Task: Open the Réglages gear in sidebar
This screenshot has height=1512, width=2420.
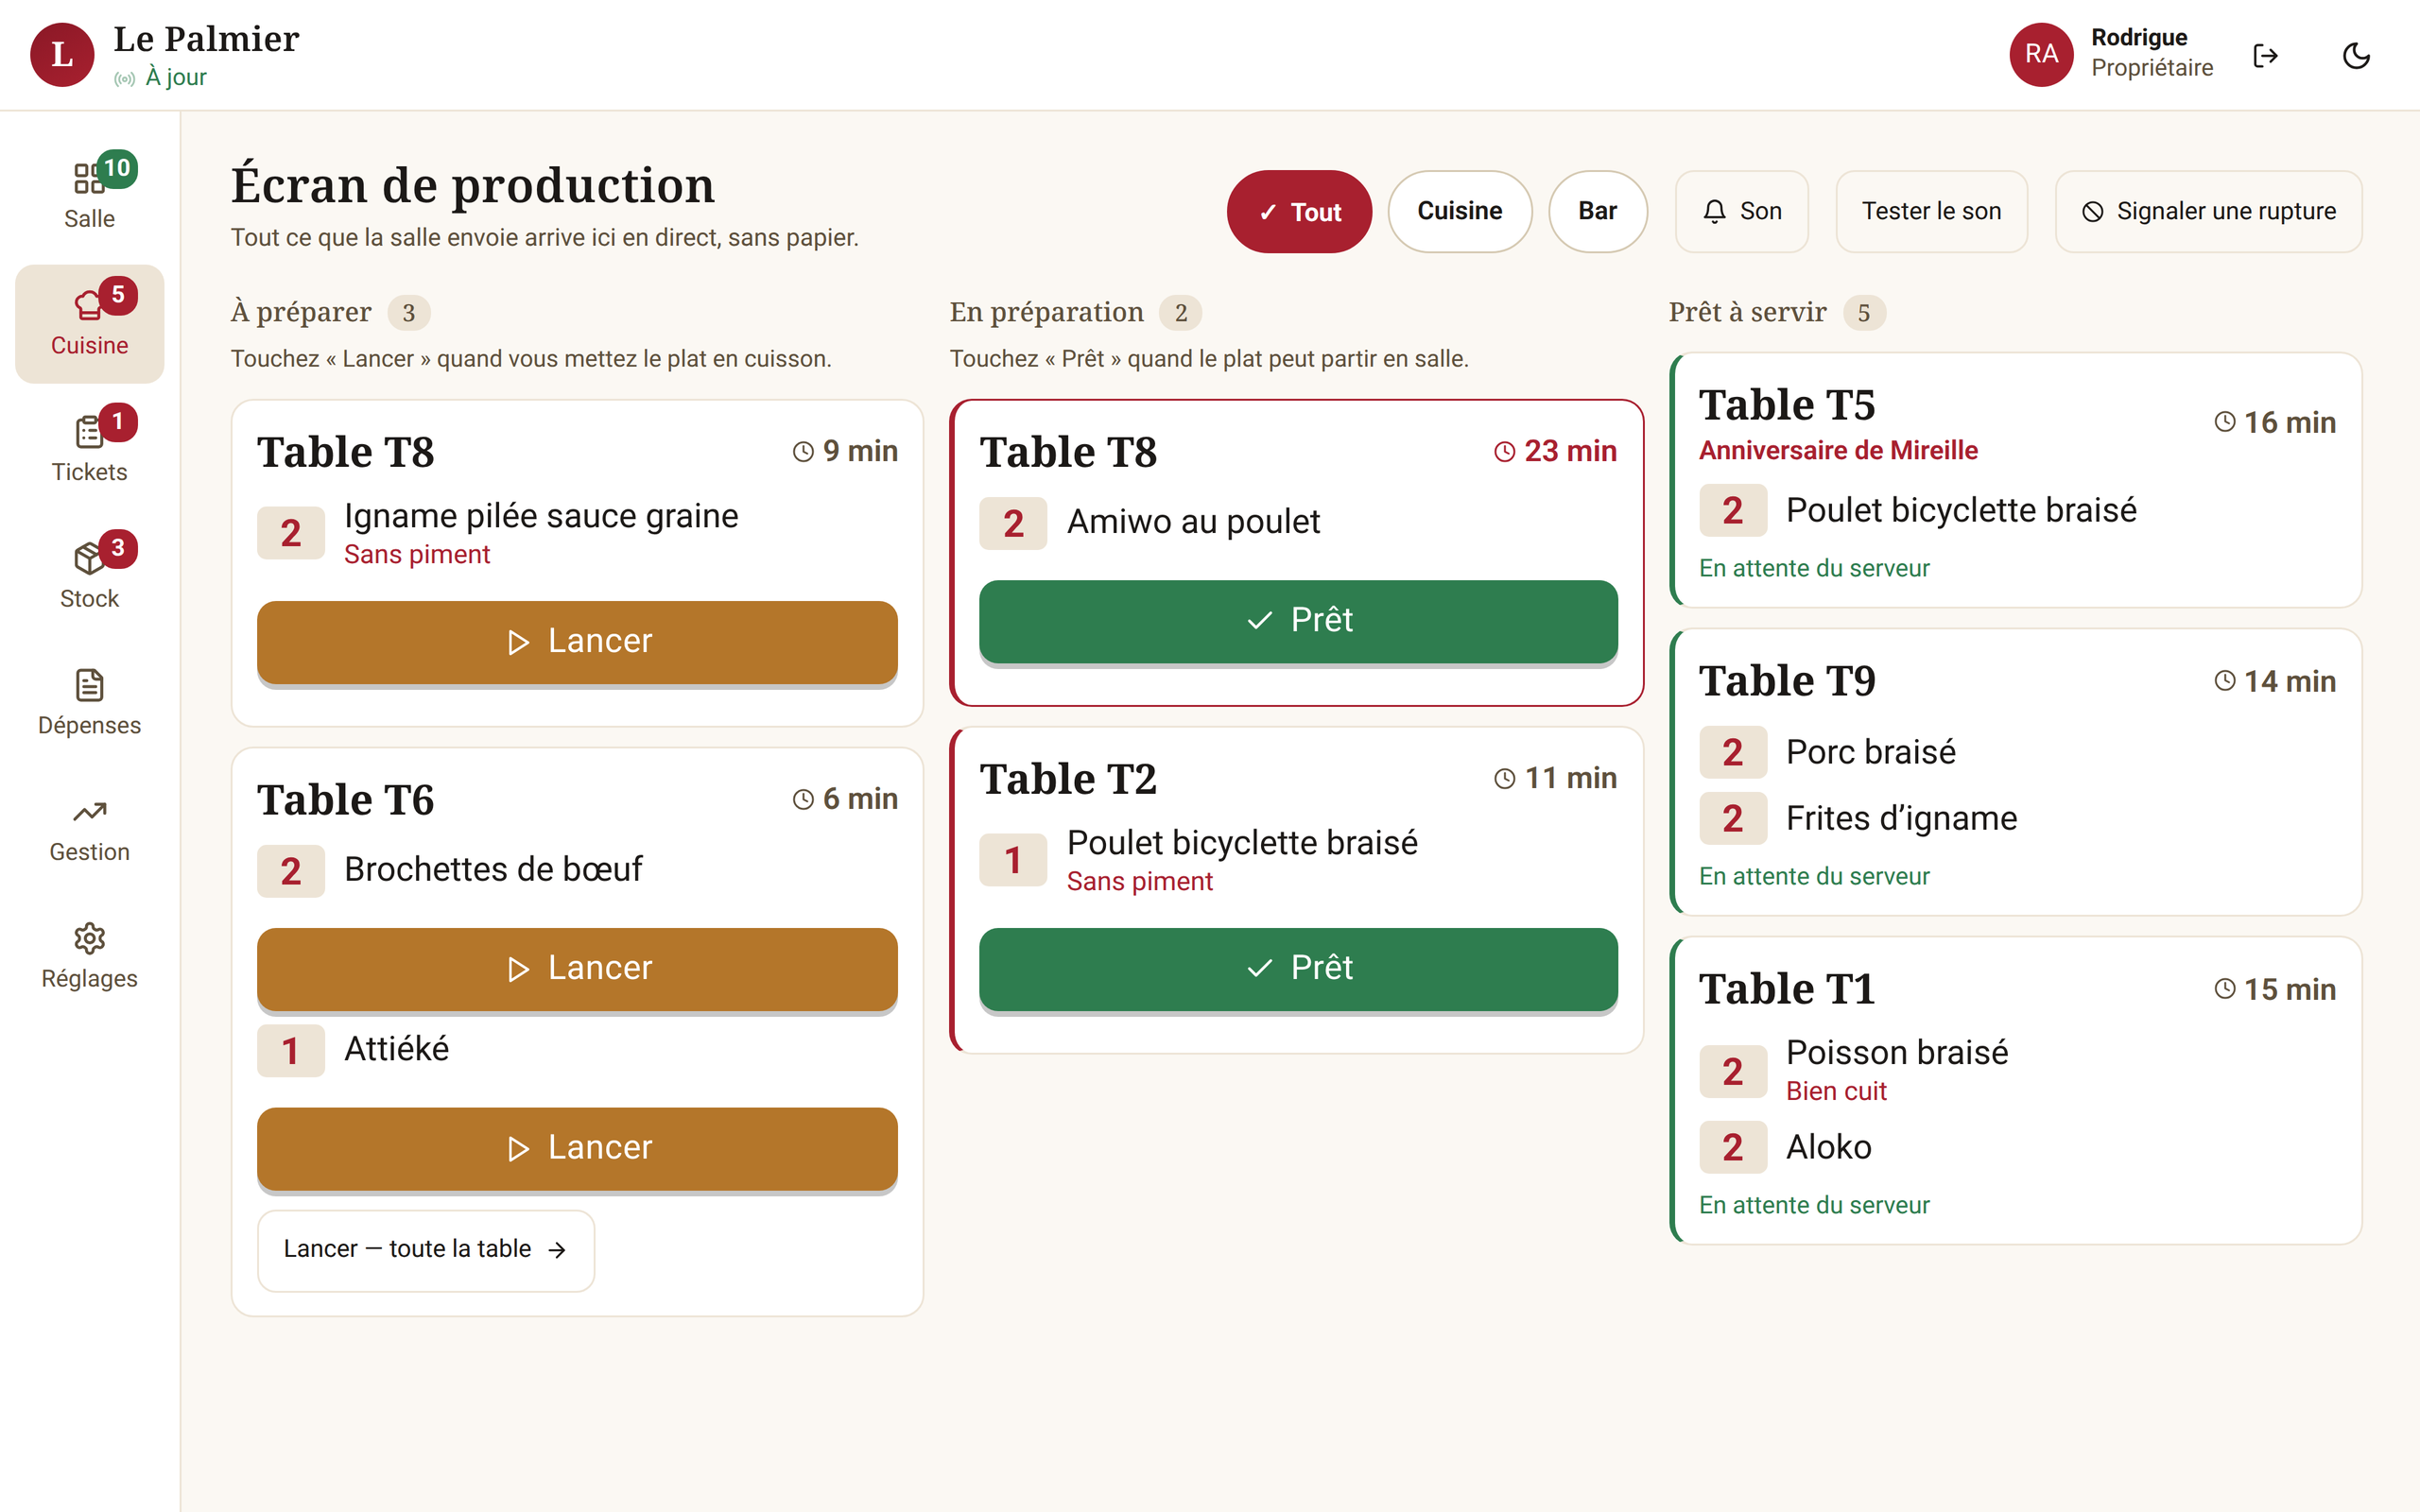Action: click(89, 956)
